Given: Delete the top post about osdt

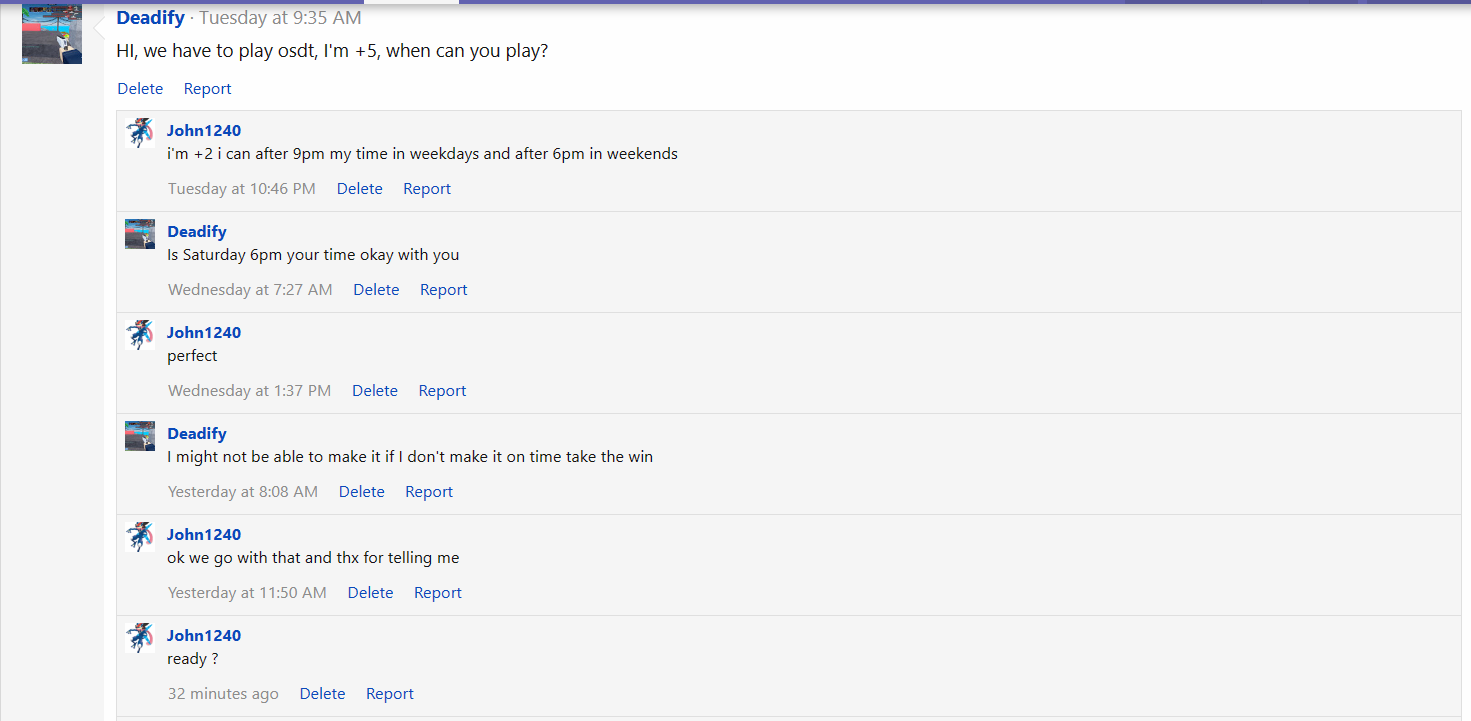Looking at the screenshot, I should pos(140,89).
